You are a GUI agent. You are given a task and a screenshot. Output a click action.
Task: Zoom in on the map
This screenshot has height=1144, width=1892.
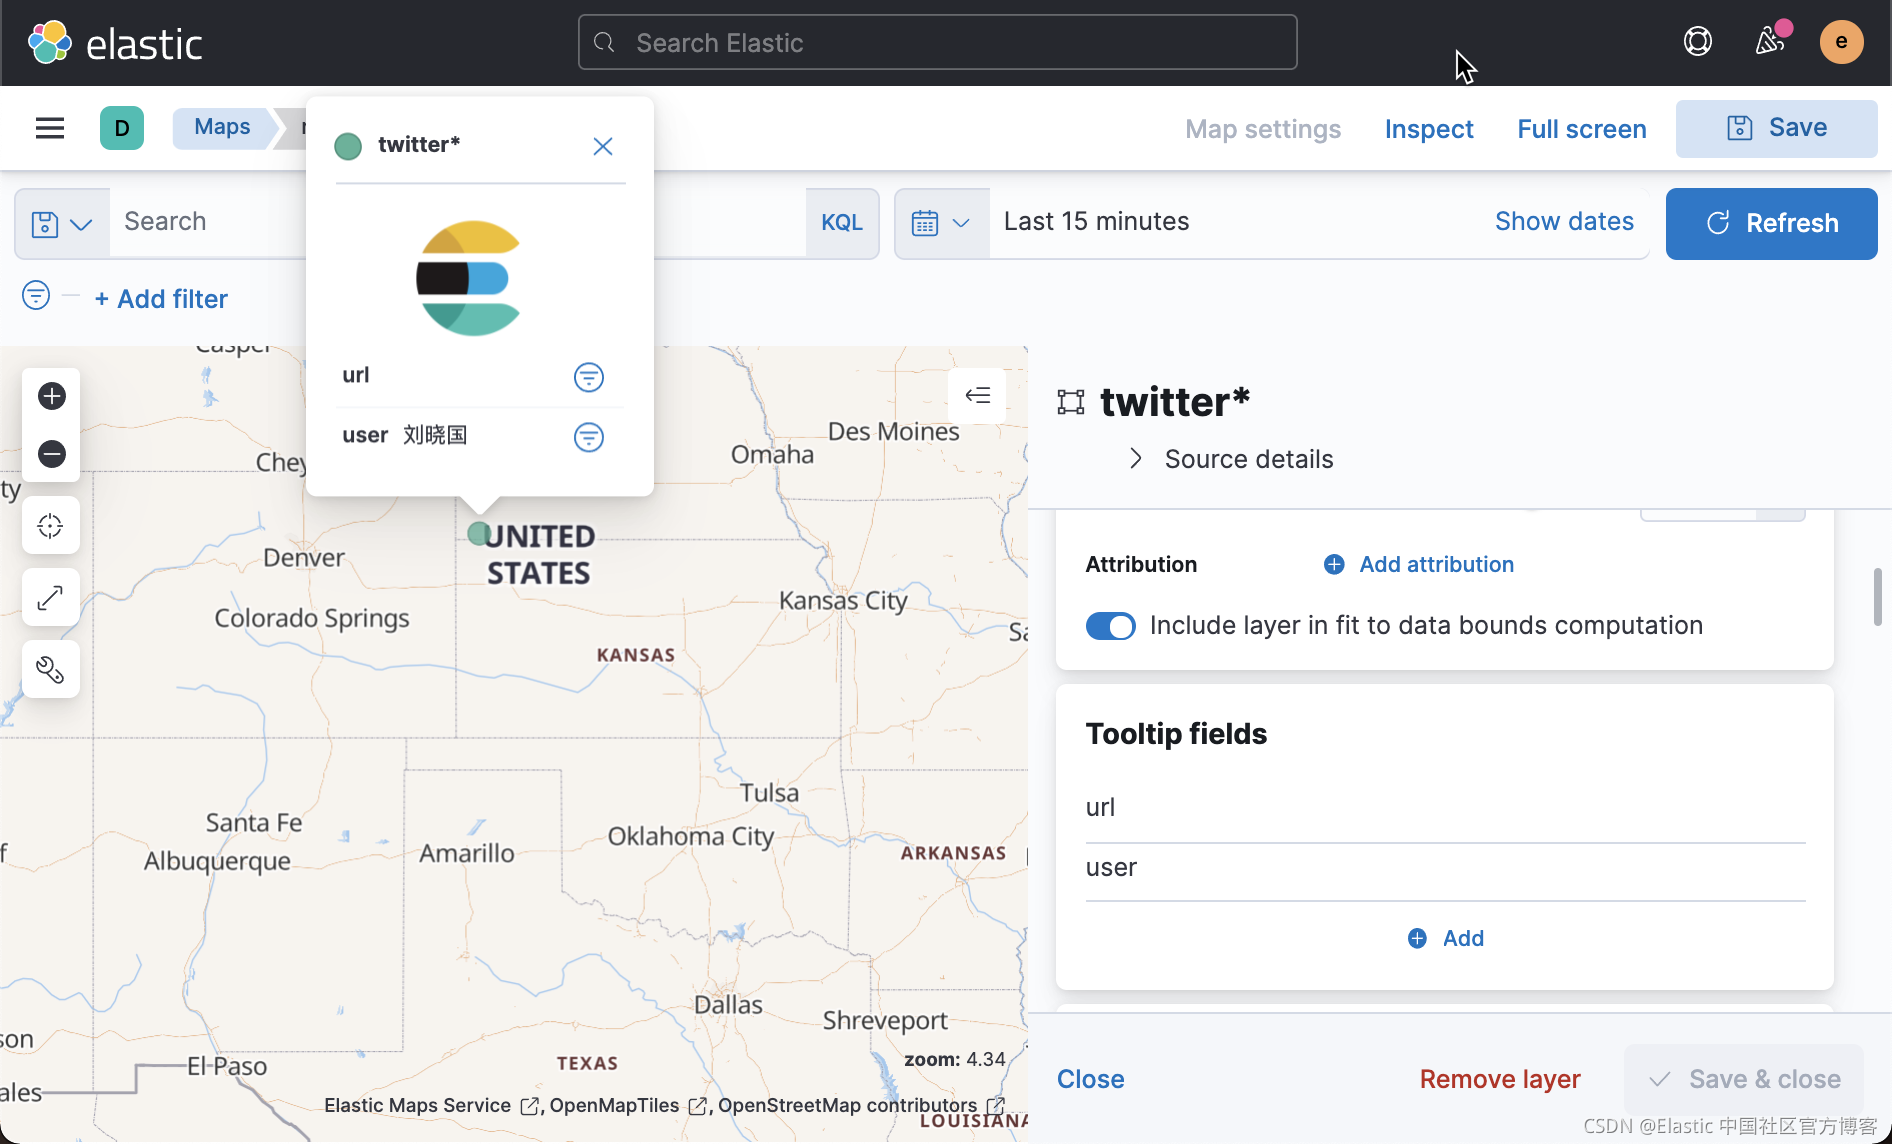coord(52,396)
